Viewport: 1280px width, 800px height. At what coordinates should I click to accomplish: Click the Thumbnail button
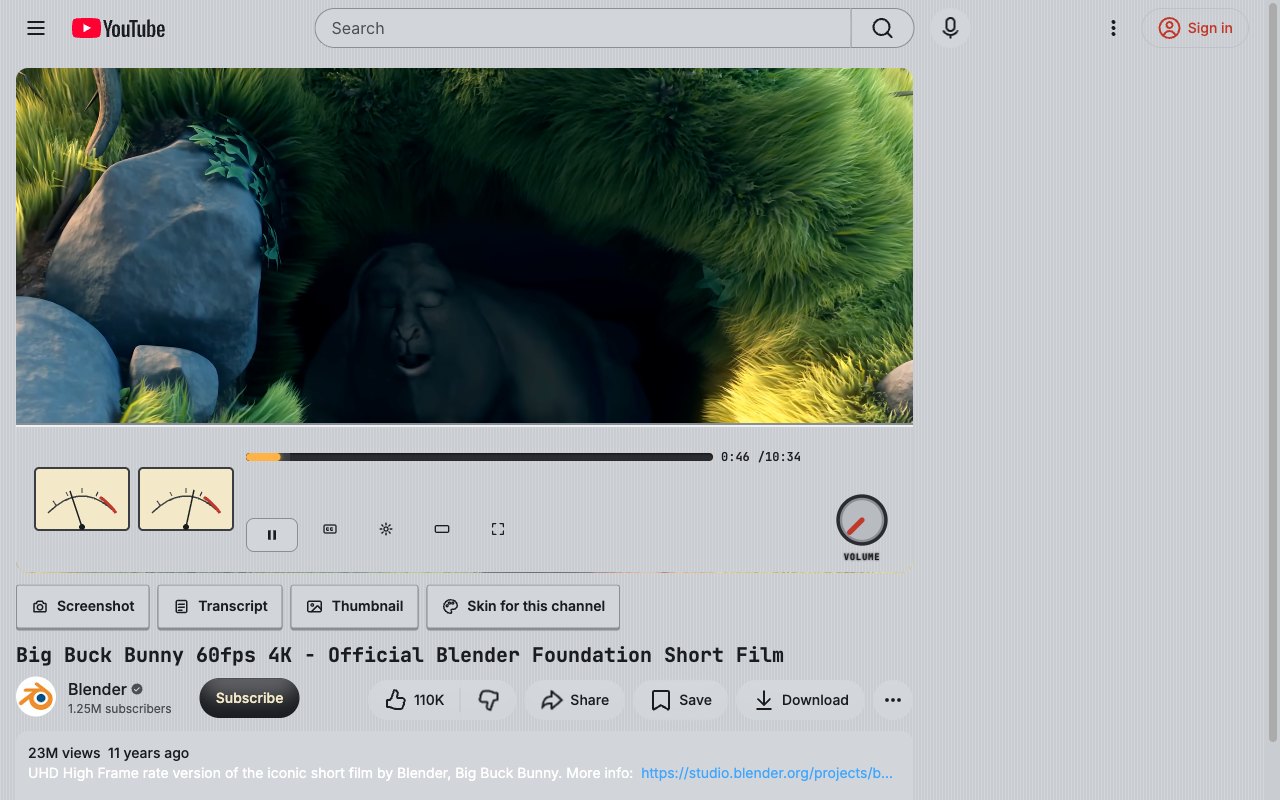pos(355,606)
